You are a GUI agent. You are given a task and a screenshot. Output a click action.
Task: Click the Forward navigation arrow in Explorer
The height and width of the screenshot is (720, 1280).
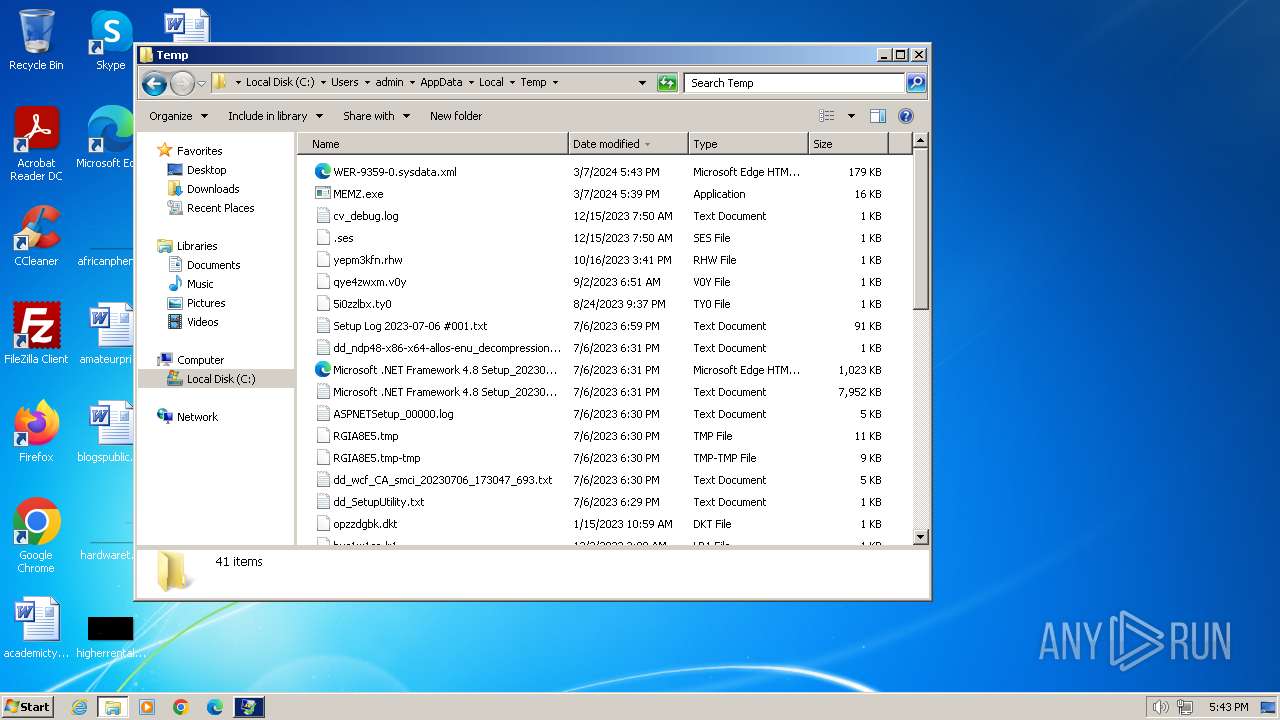click(x=182, y=83)
